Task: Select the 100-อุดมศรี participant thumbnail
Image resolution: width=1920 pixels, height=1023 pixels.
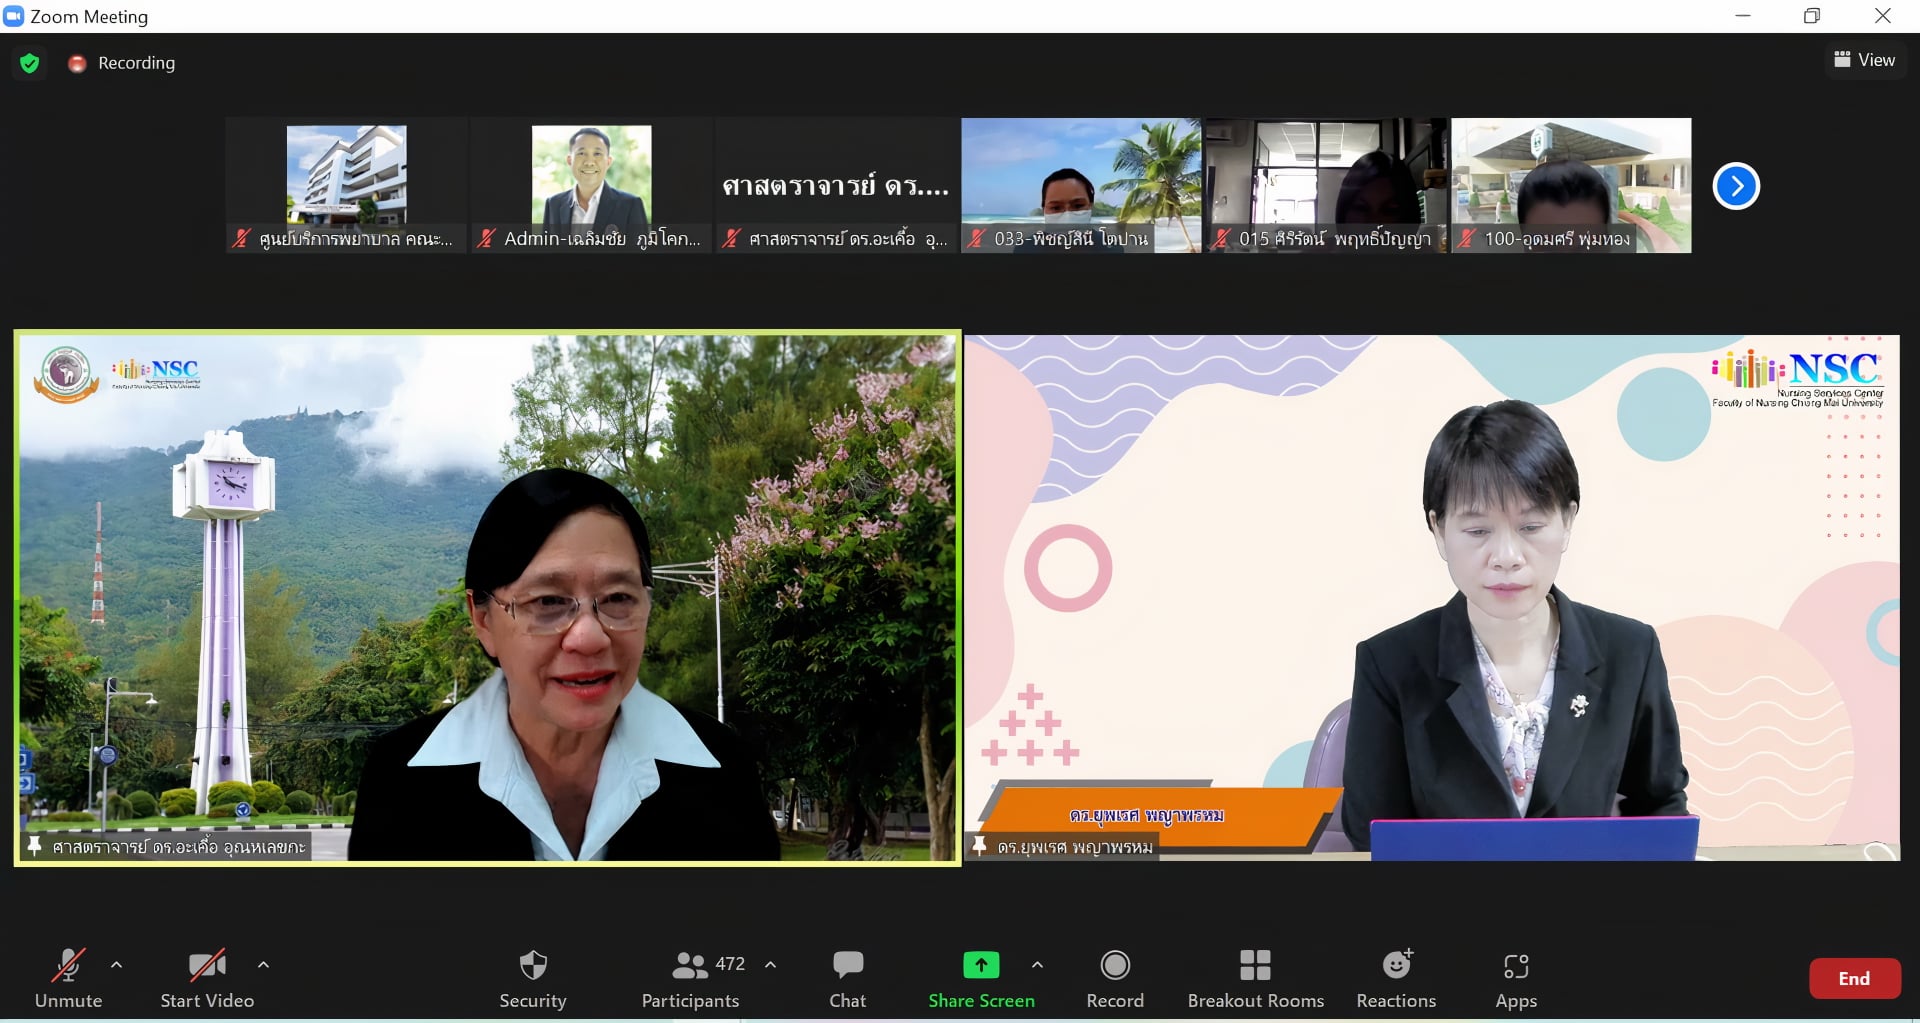Action: click(x=1571, y=185)
